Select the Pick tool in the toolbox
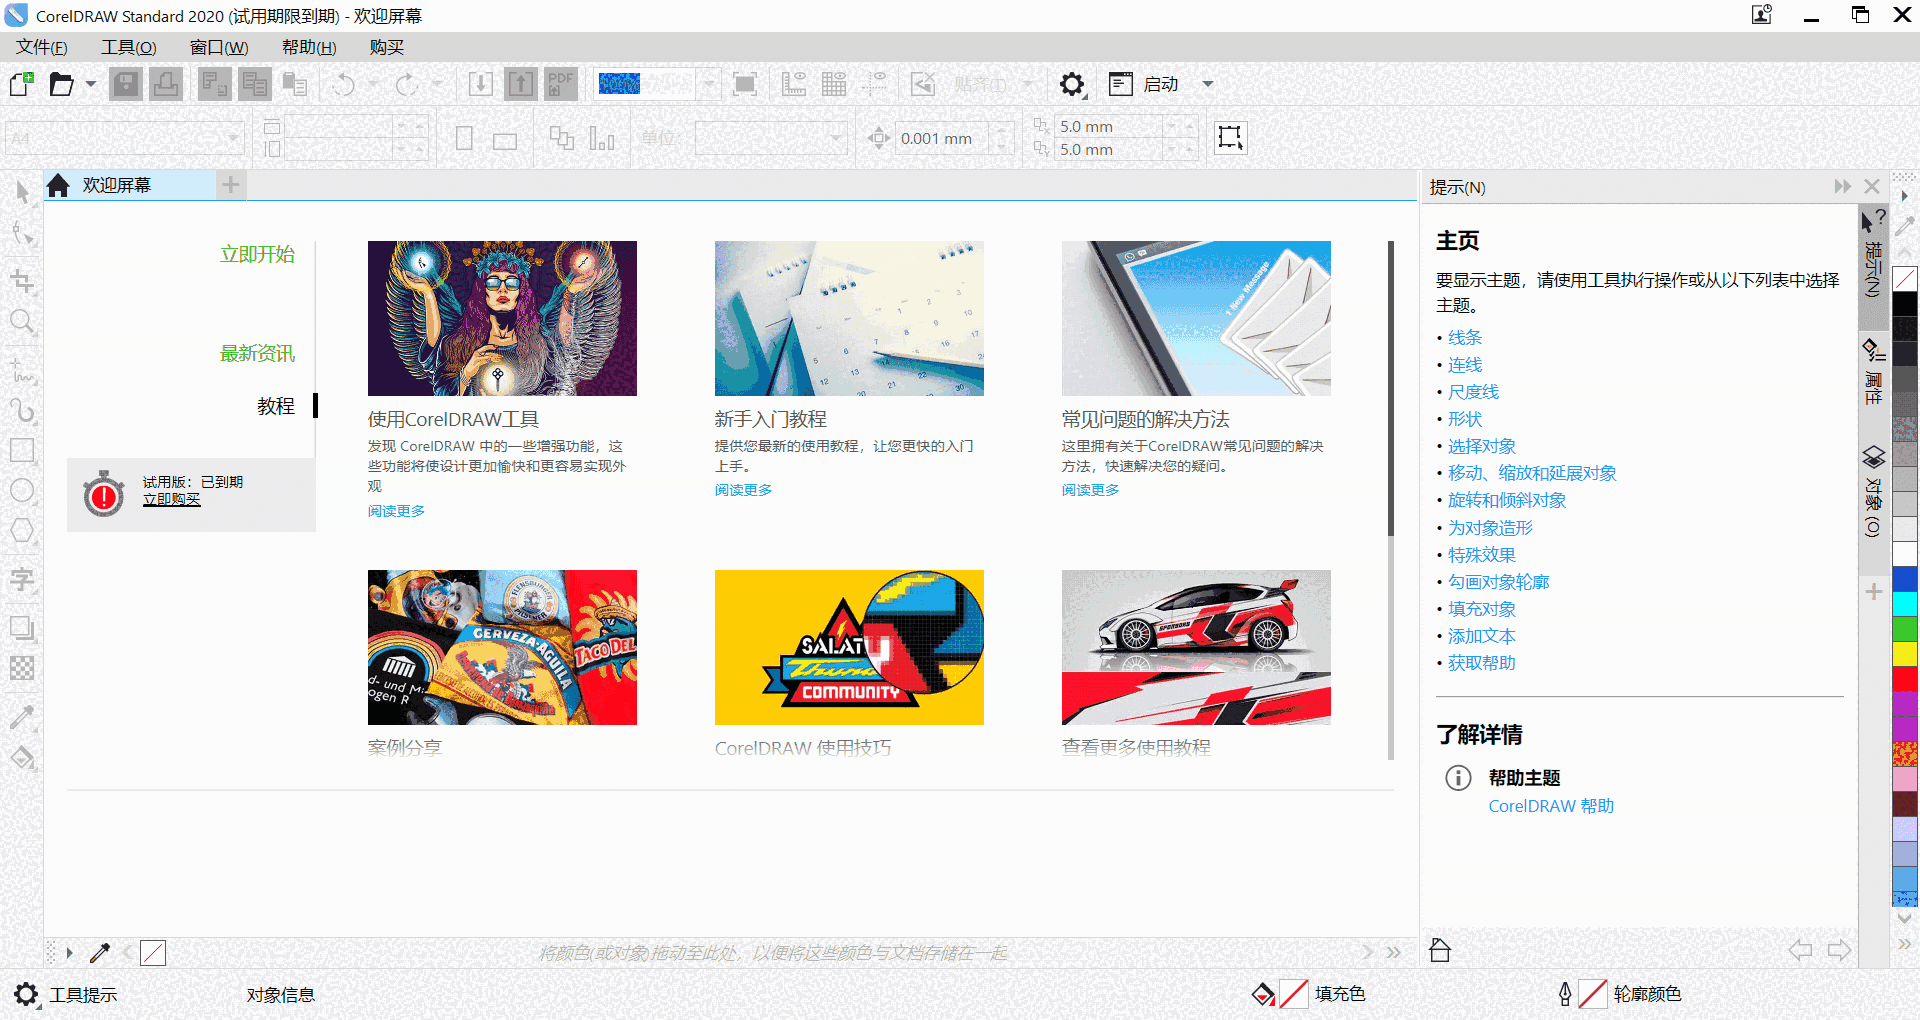This screenshot has height=1020, width=1920. [x=22, y=192]
